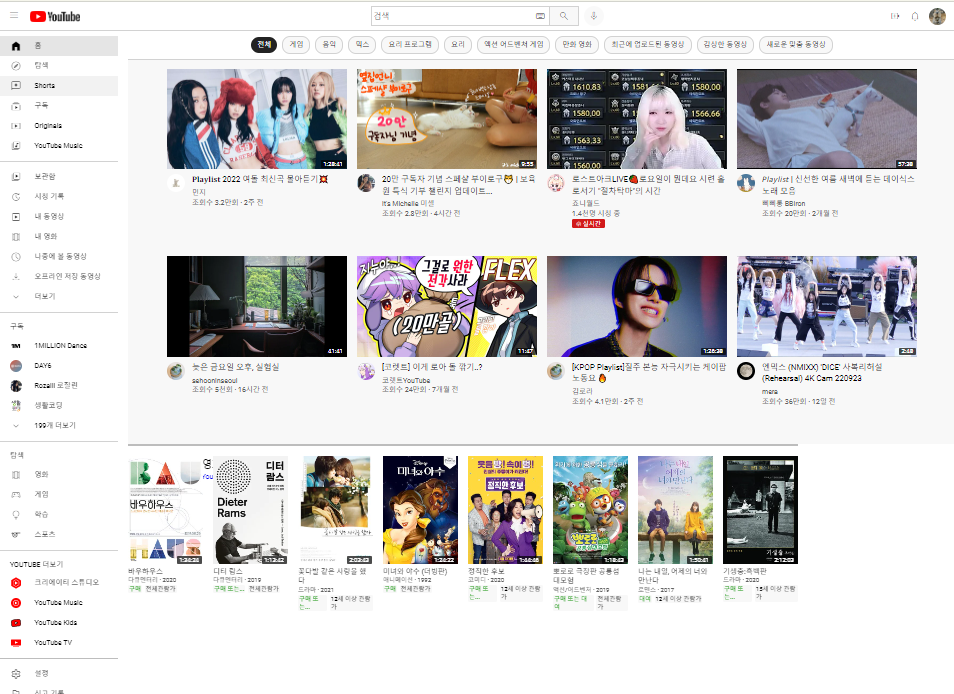Open Subscriptions in the sidebar
This screenshot has height=694, width=954.
click(x=59, y=106)
